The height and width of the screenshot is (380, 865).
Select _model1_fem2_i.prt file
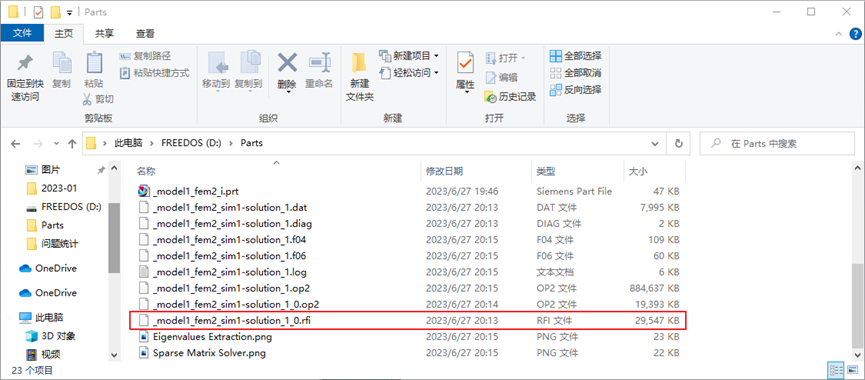(408, 191)
